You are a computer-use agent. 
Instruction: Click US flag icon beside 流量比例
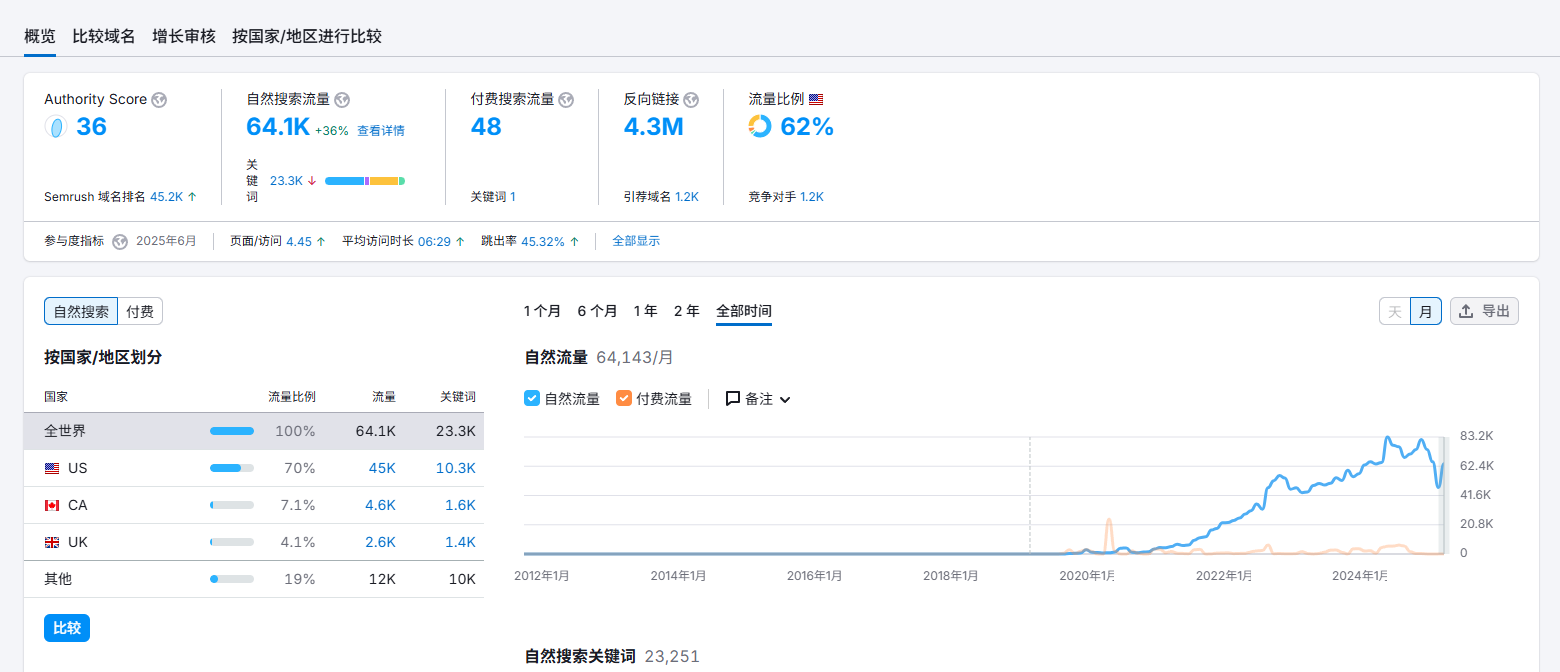coord(816,100)
